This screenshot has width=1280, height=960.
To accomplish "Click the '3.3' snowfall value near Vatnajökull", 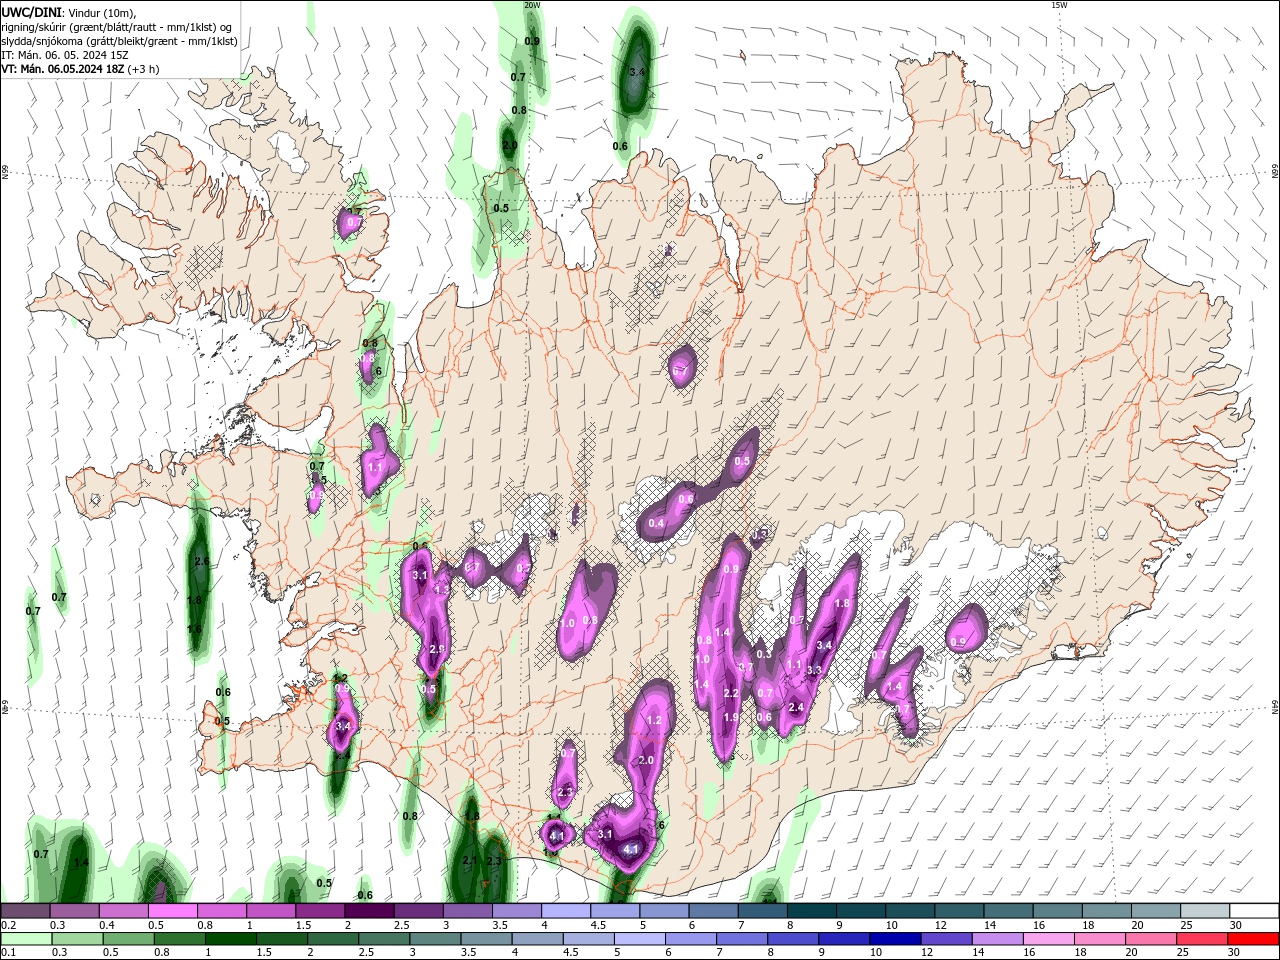I will click(x=814, y=670).
